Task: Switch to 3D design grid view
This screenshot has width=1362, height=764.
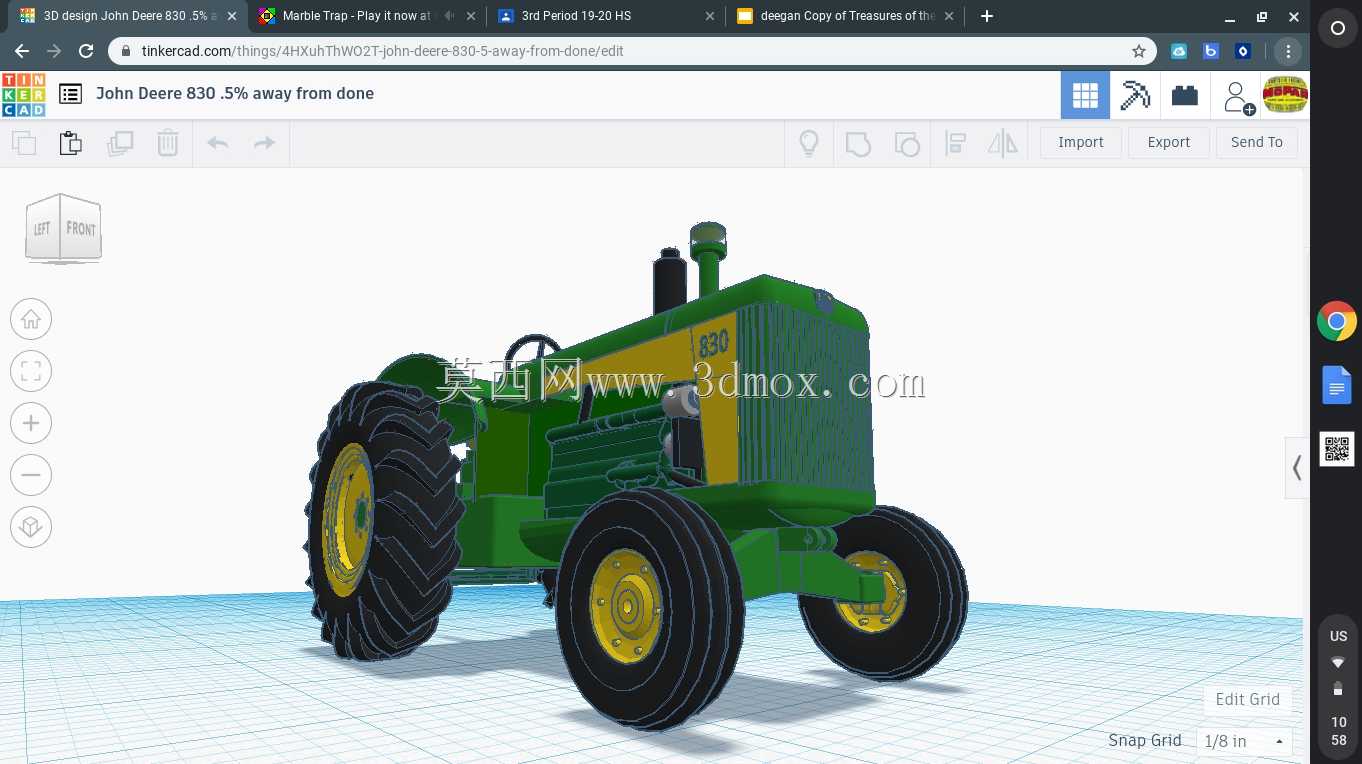Action: 1085,95
